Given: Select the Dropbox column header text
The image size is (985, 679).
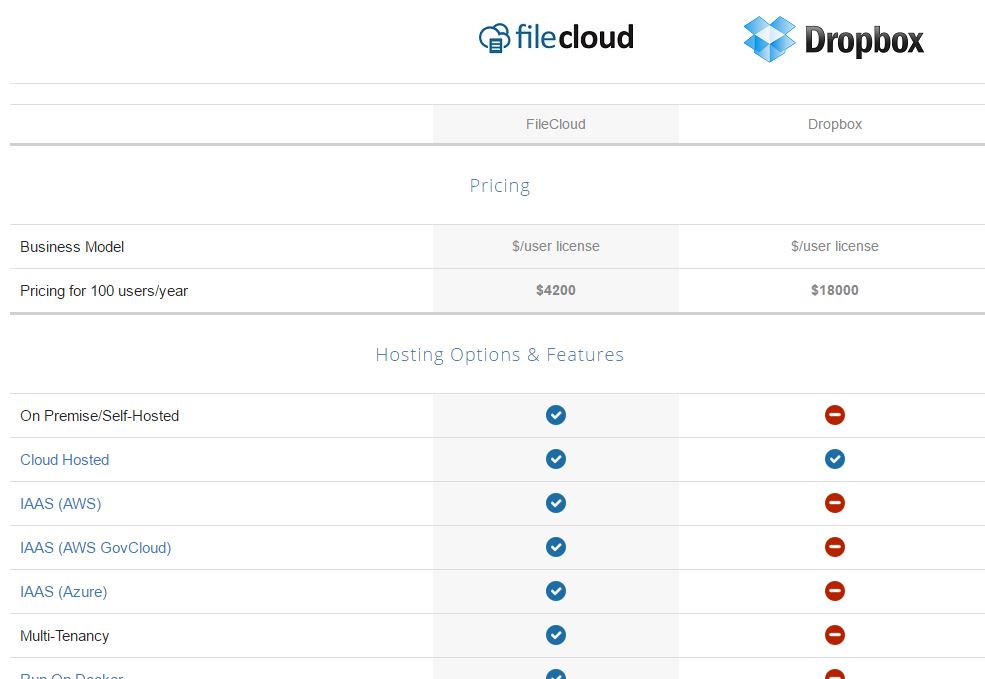Looking at the screenshot, I should pos(835,124).
